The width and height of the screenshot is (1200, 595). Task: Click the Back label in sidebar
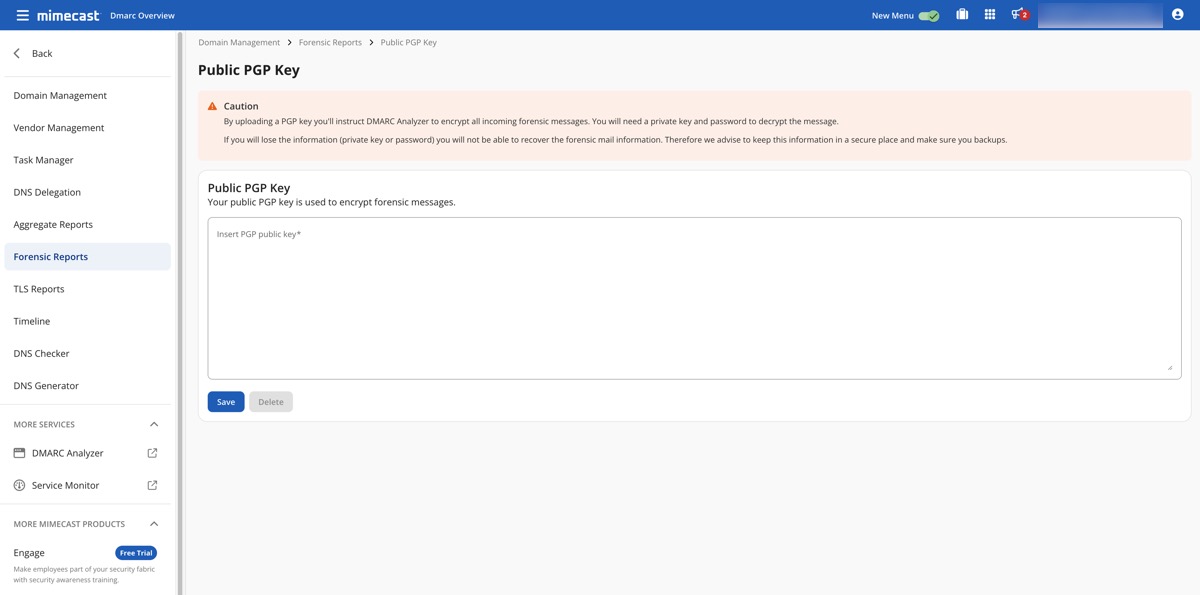tap(42, 53)
